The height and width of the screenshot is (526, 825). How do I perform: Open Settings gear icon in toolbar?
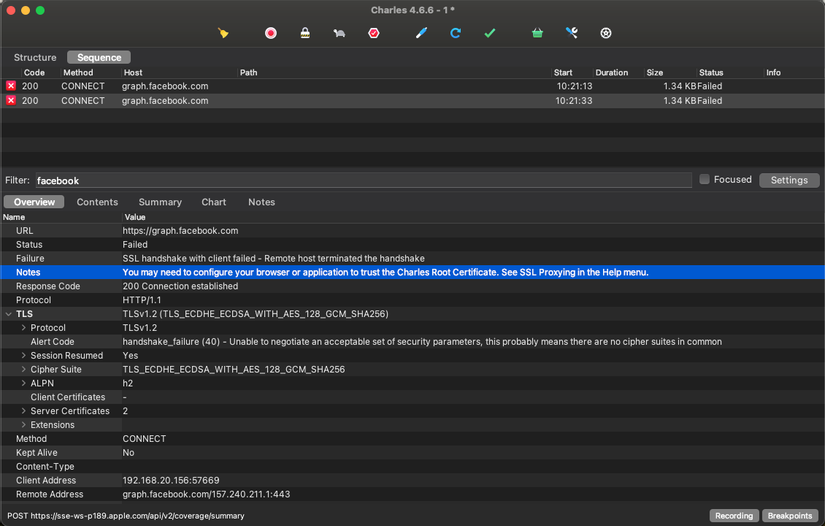point(606,33)
